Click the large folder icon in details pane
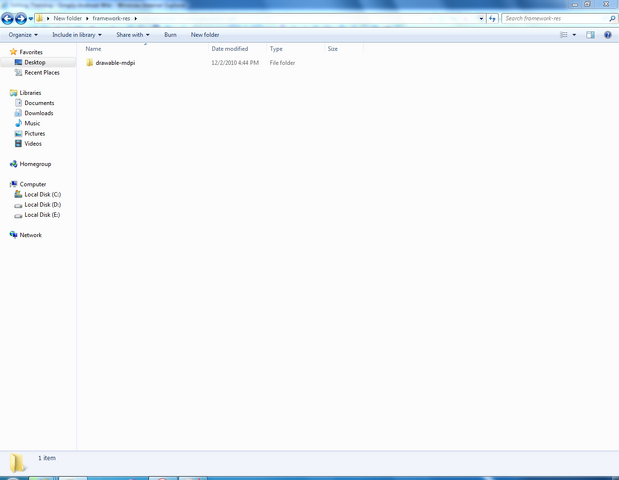The image size is (619, 480). coord(18,463)
